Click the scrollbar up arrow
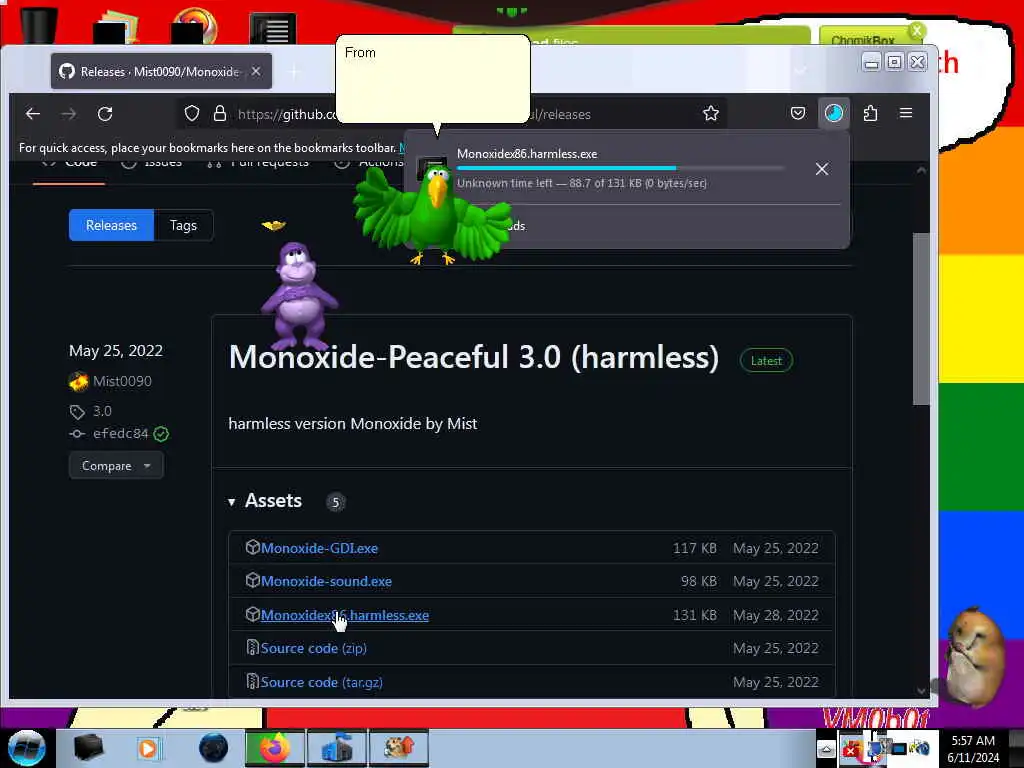This screenshot has width=1024, height=768. click(x=921, y=170)
